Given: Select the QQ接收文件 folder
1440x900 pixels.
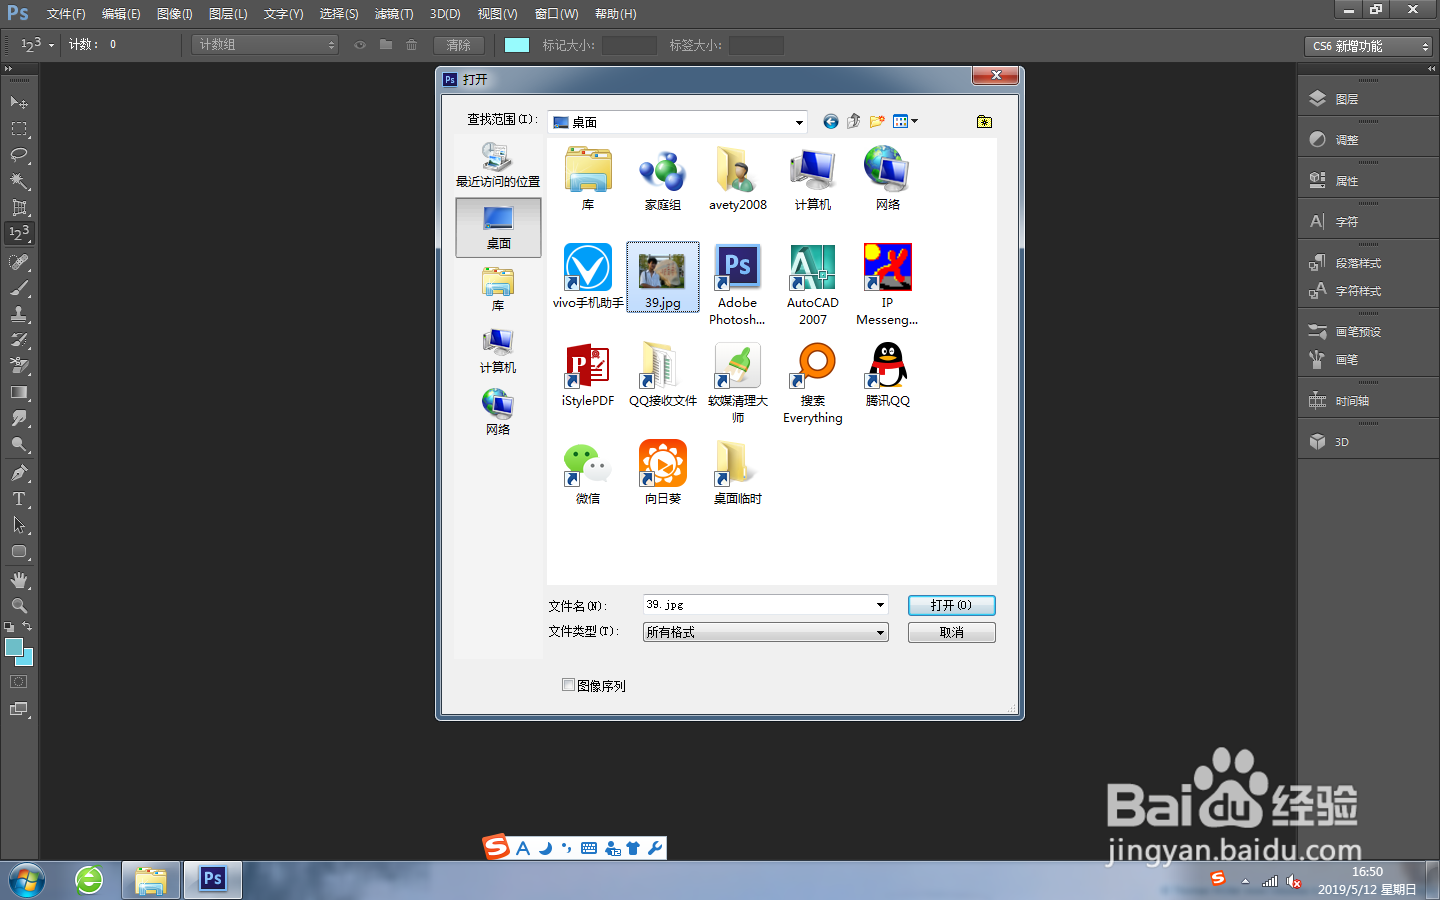Looking at the screenshot, I should (663, 374).
